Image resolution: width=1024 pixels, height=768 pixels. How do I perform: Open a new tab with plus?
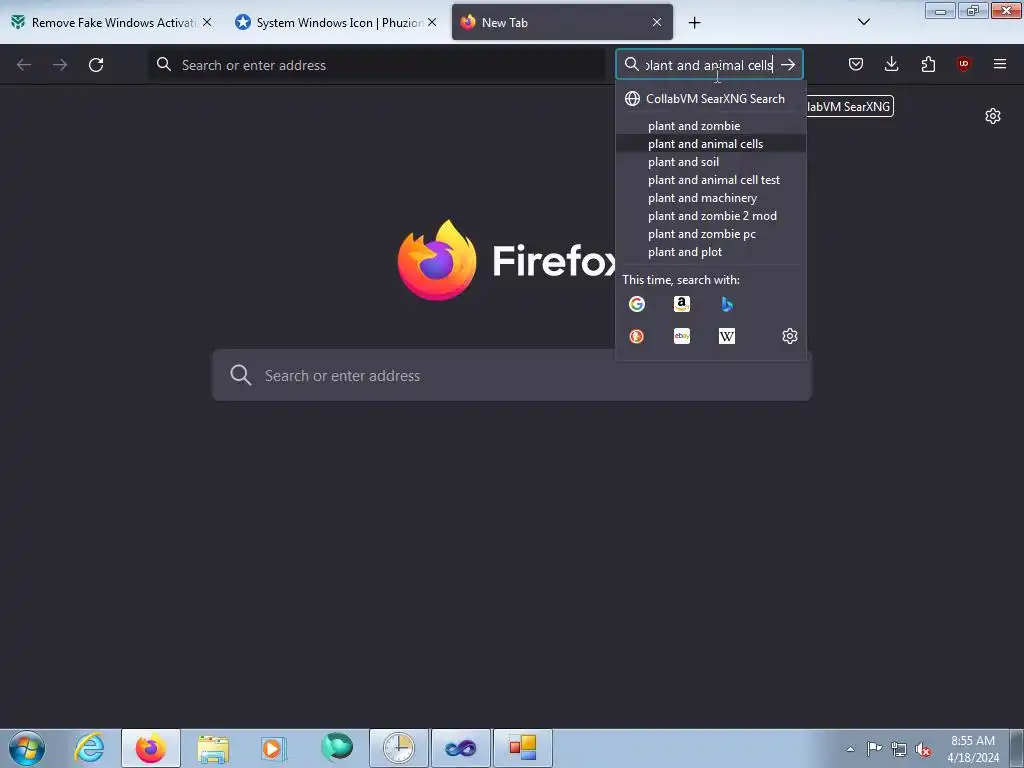click(694, 23)
